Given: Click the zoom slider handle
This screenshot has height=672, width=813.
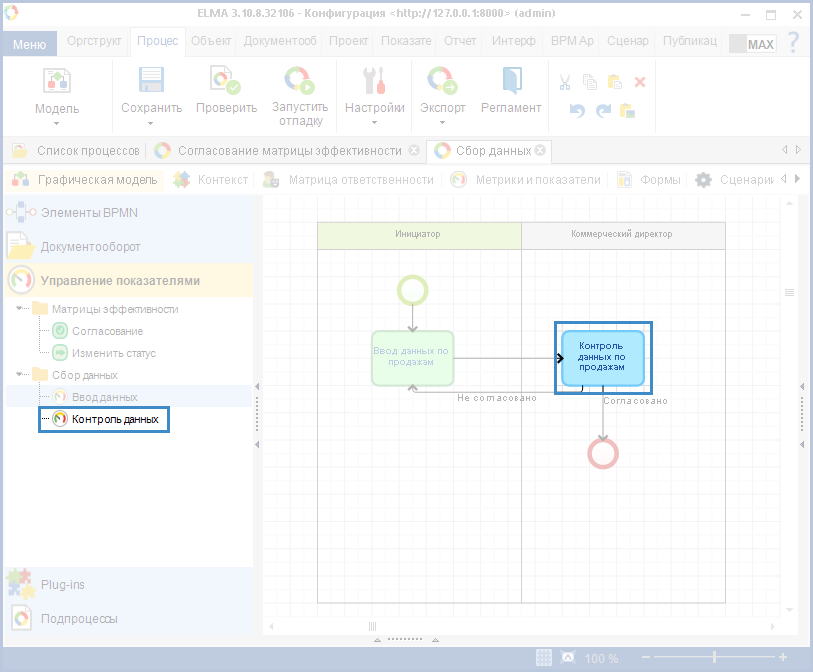Looking at the screenshot, I should [x=714, y=658].
